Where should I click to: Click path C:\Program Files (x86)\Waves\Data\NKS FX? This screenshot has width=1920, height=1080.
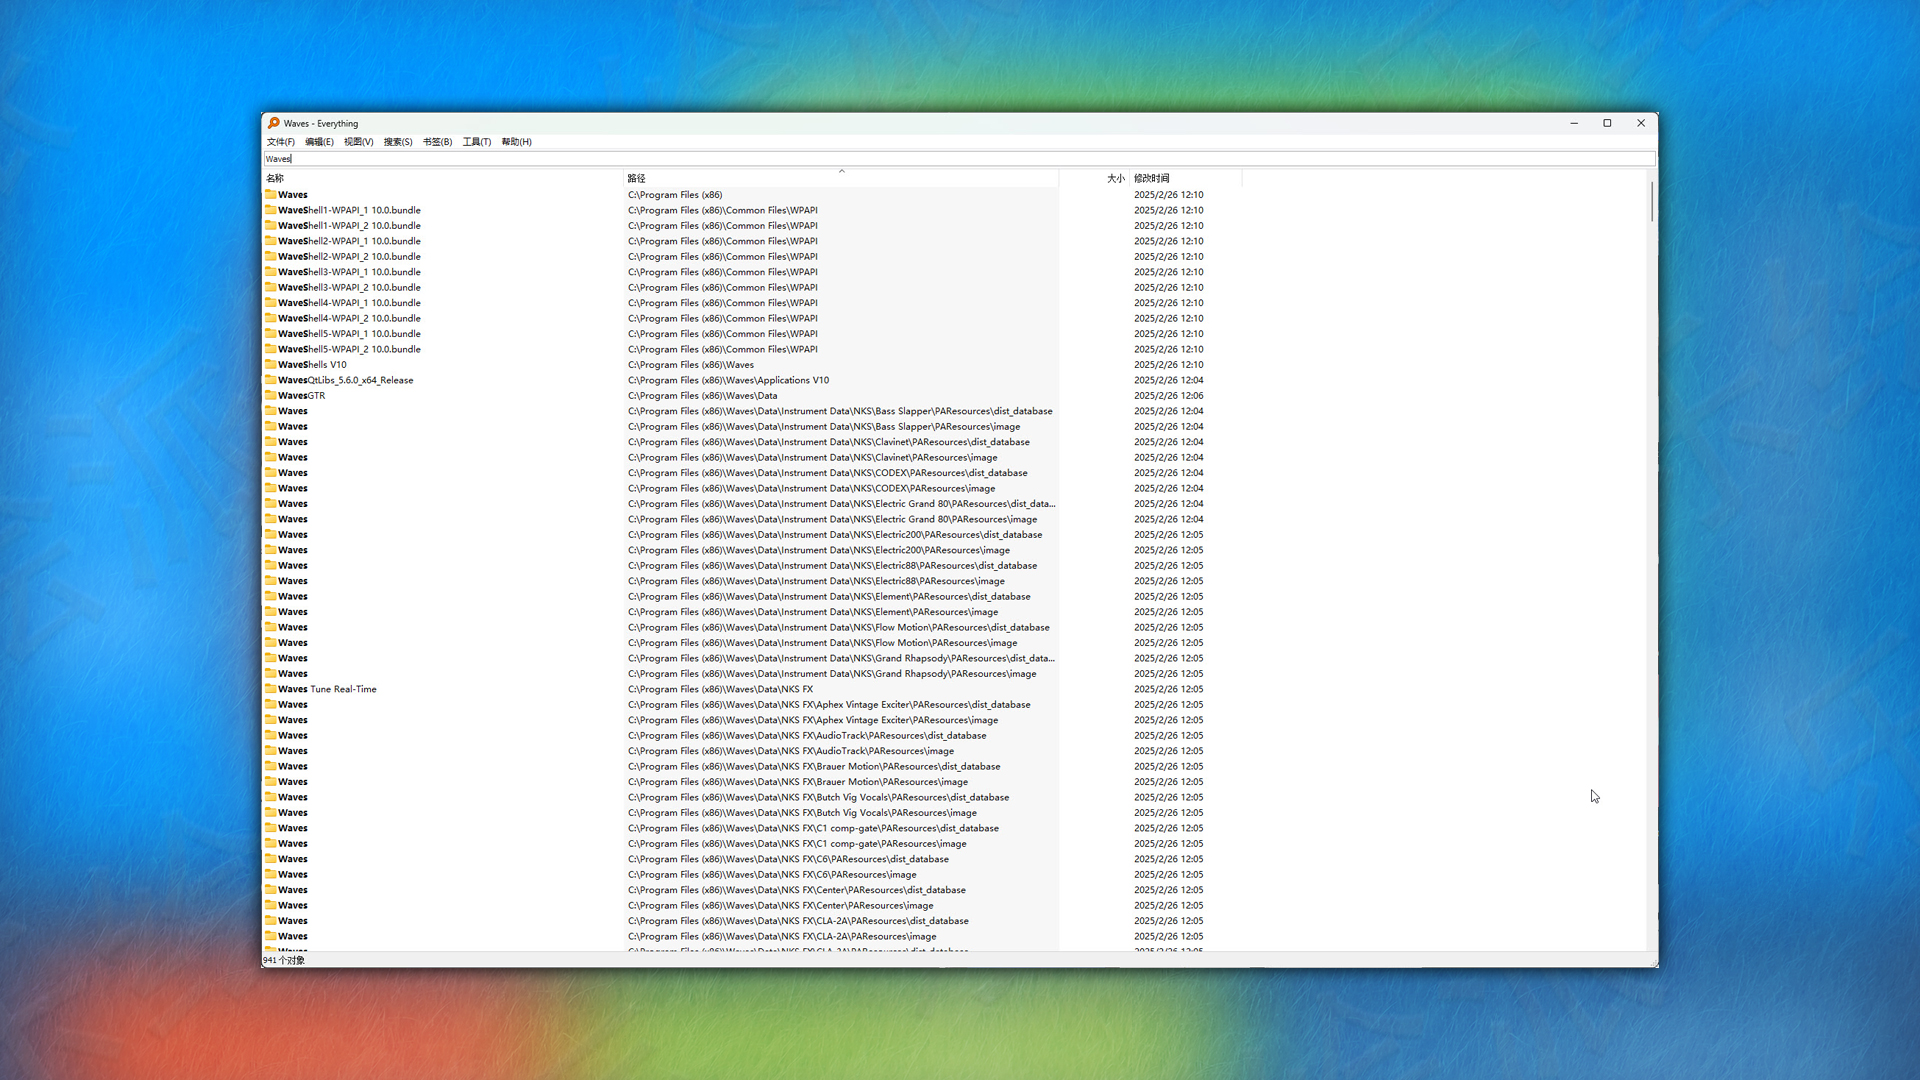click(720, 689)
